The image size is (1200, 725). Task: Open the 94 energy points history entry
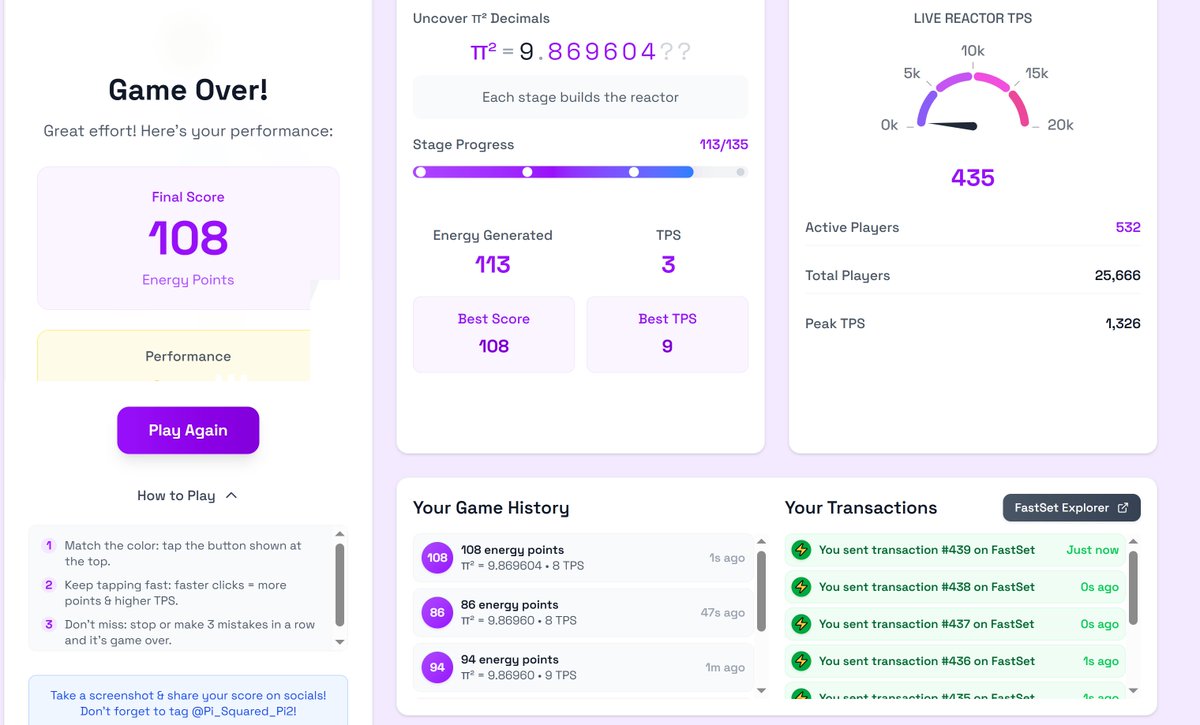pyautogui.click(x=583, y=667)
